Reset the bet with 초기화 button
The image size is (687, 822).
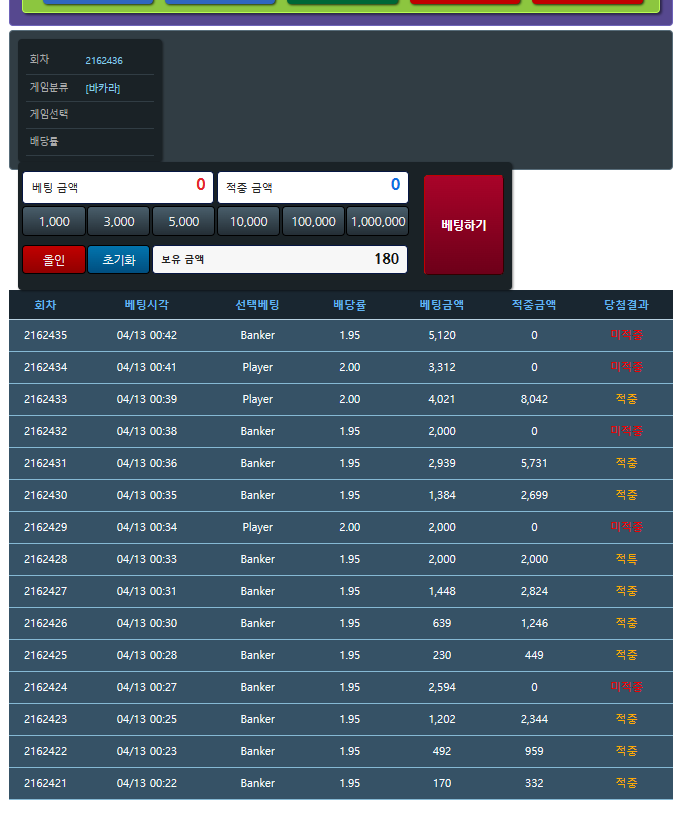click(x=118, y=260)
